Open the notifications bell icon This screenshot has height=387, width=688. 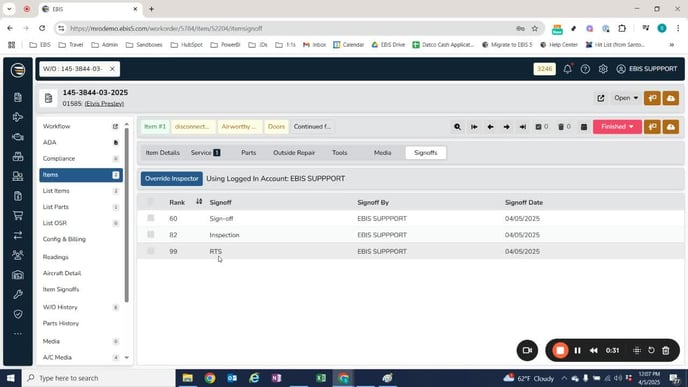[567, 69]
